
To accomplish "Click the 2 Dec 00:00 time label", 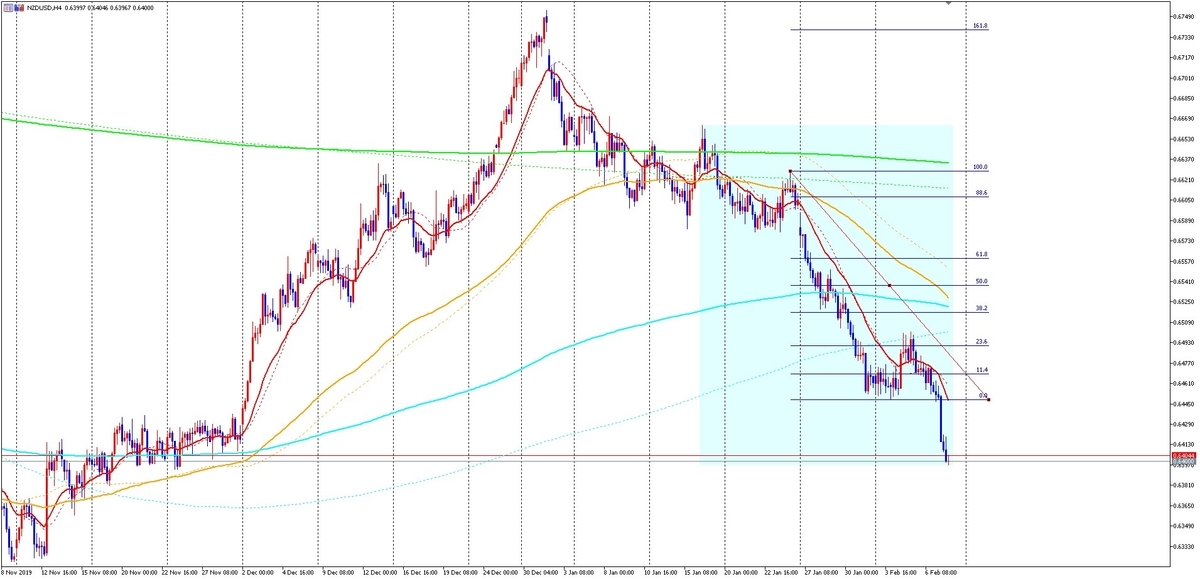I will 259,573.
